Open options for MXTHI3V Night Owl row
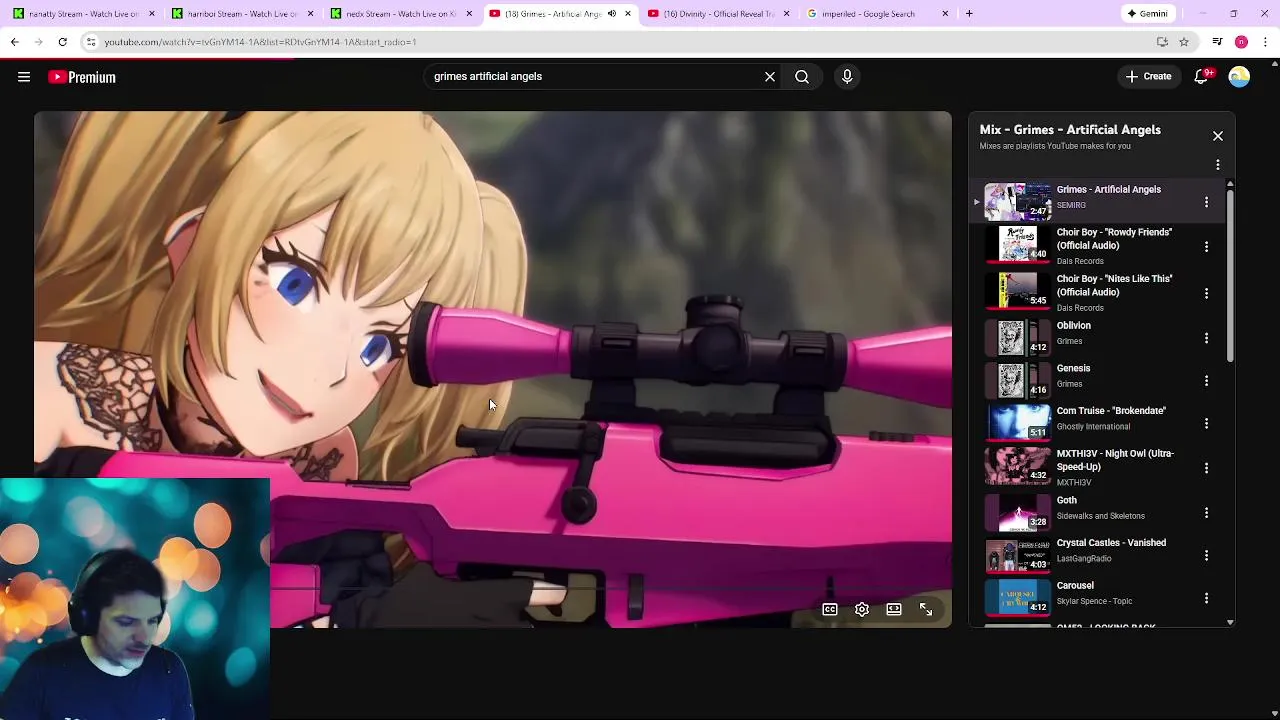 coord(1206,468)
